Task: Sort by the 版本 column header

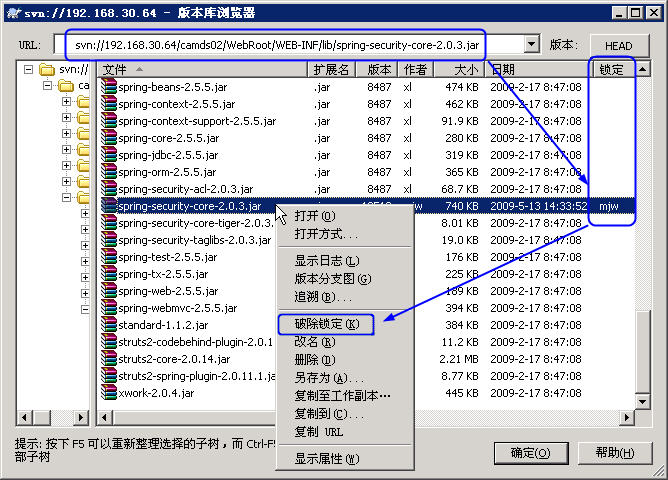Action: point(377,69)
